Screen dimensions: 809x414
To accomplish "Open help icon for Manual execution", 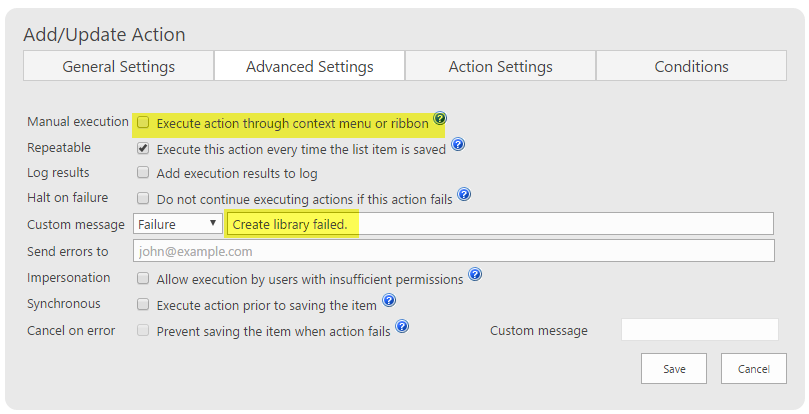I will point(440,118).
